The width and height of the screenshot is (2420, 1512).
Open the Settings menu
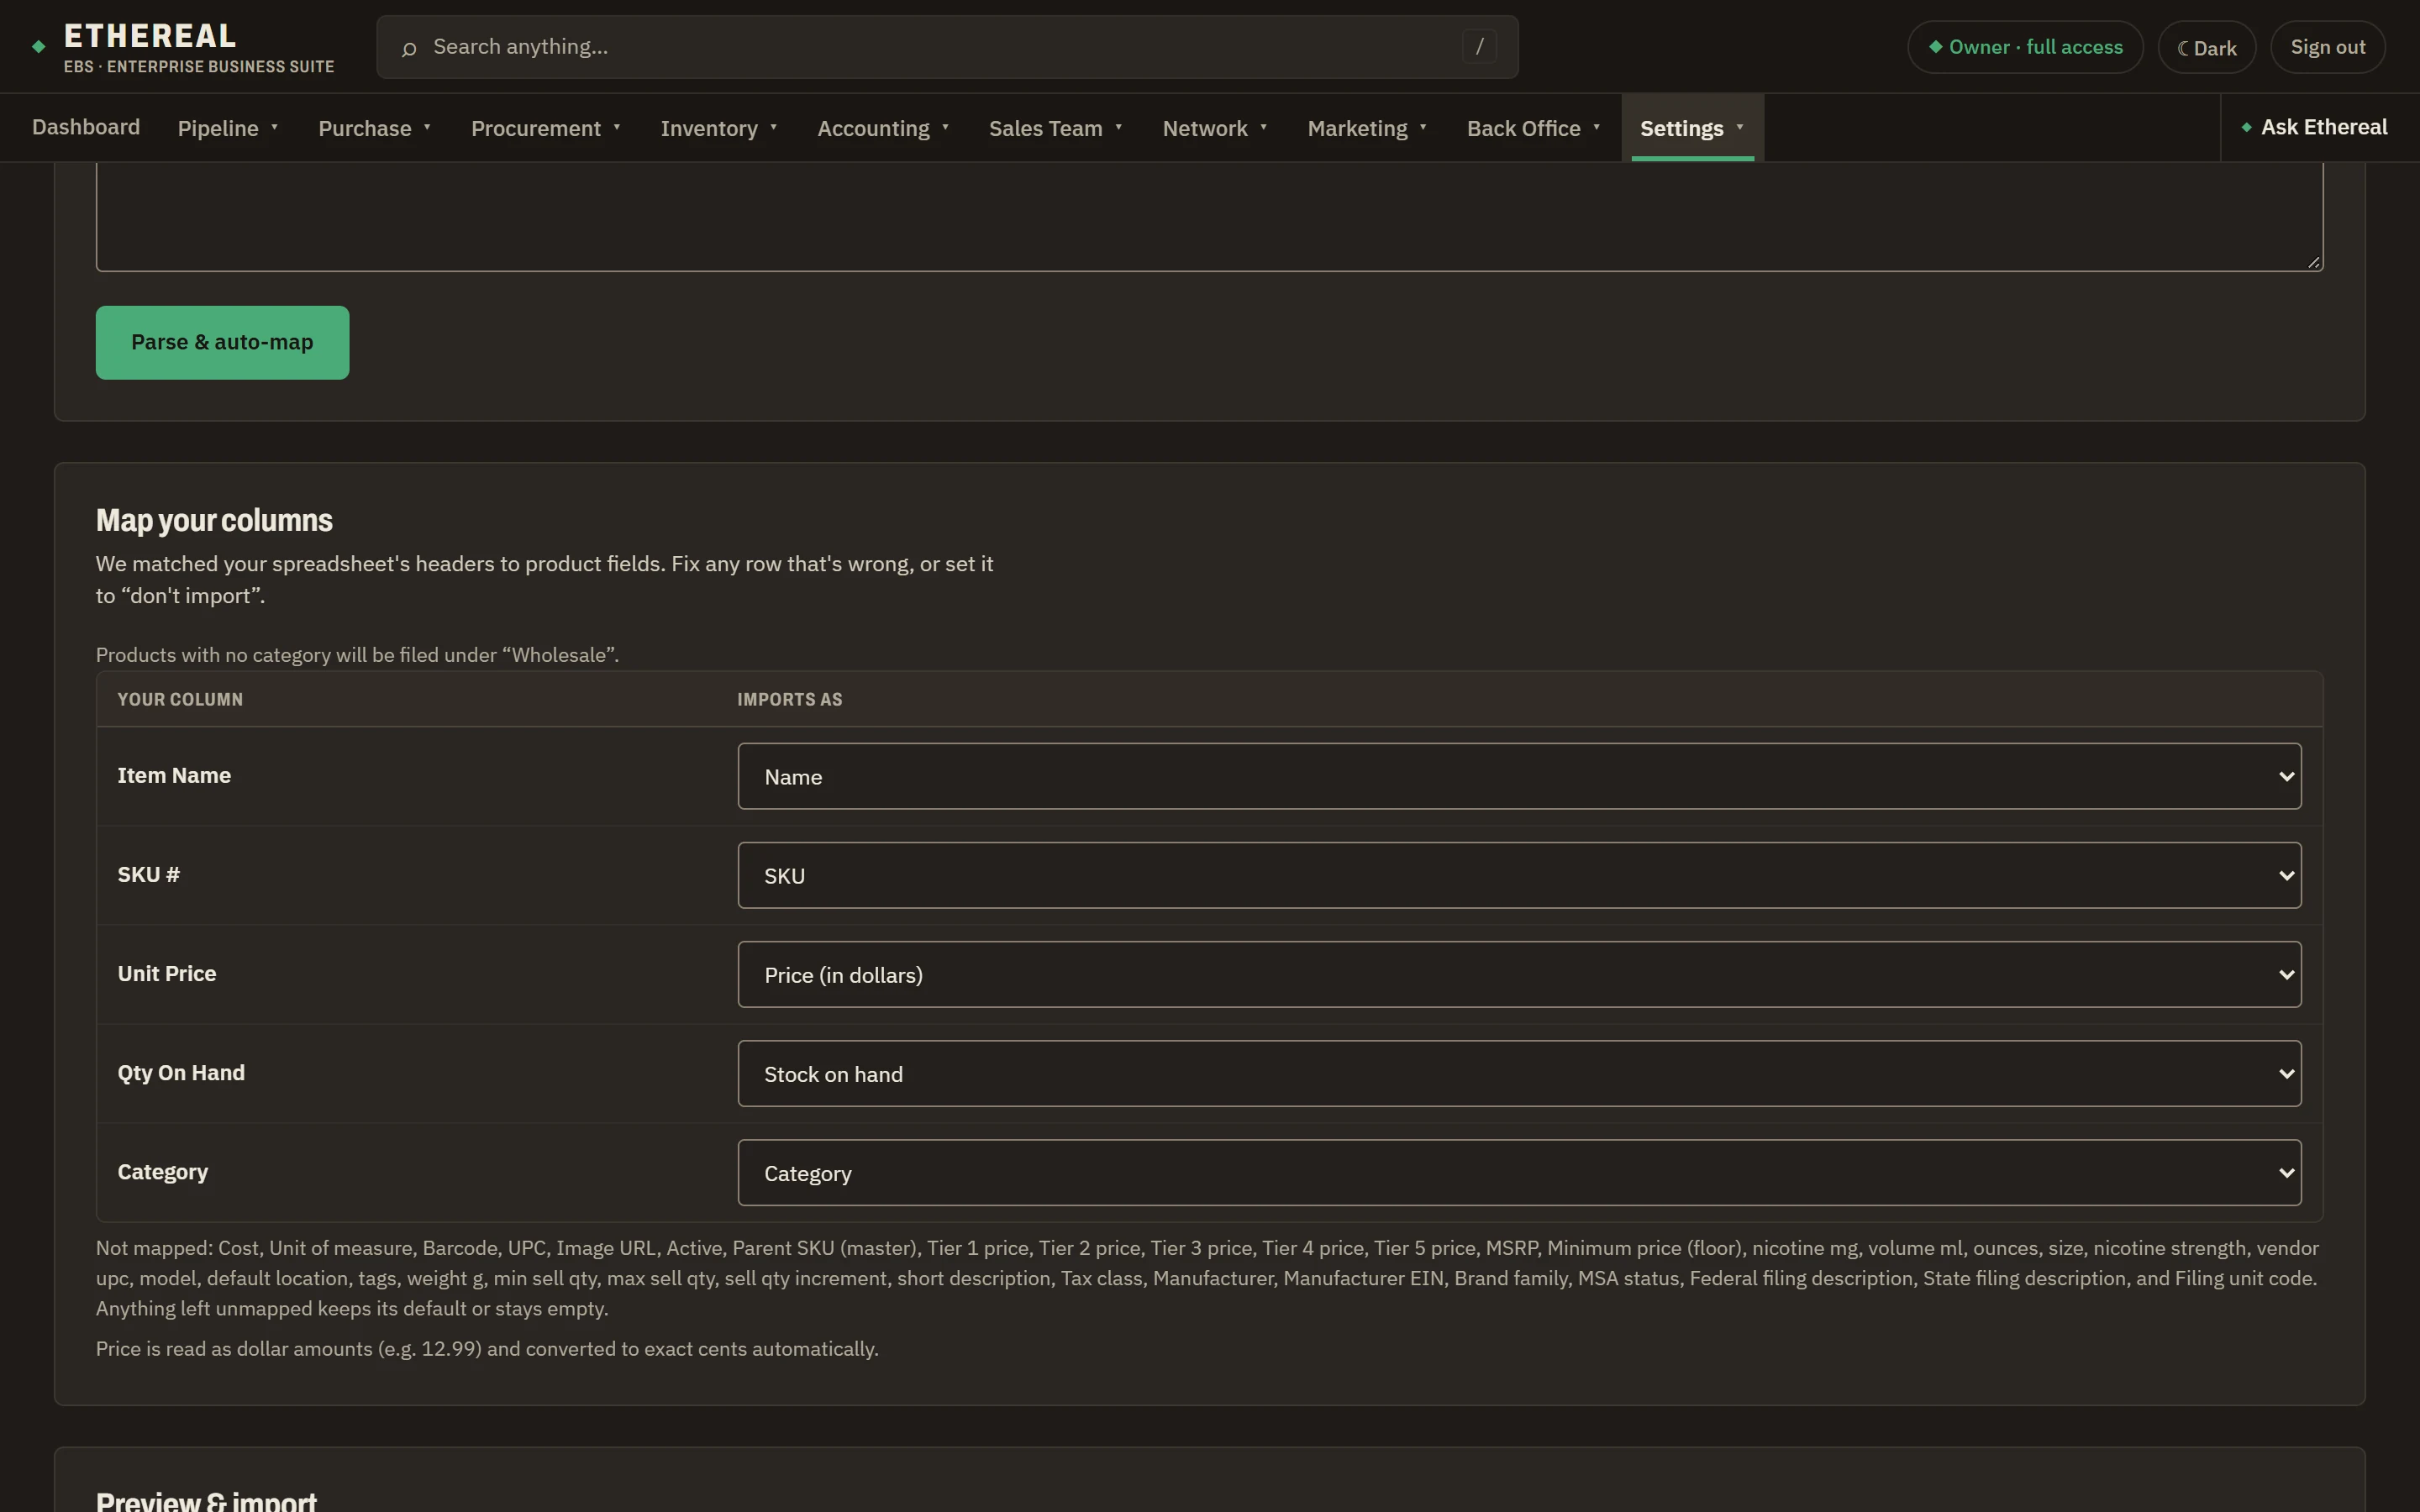tap(1692, 128)
